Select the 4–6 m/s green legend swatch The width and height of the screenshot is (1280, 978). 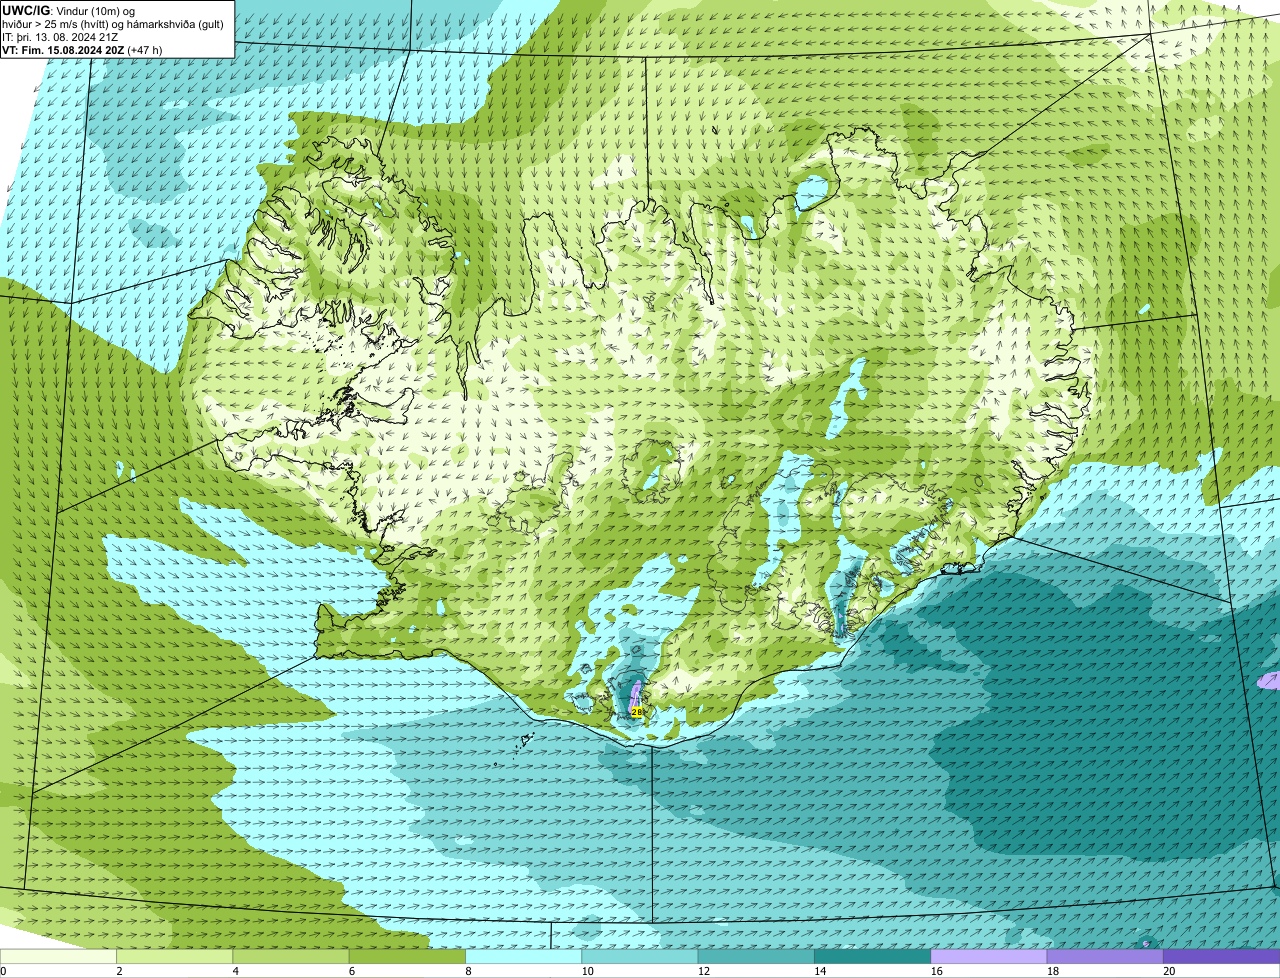tap(291, 956)
